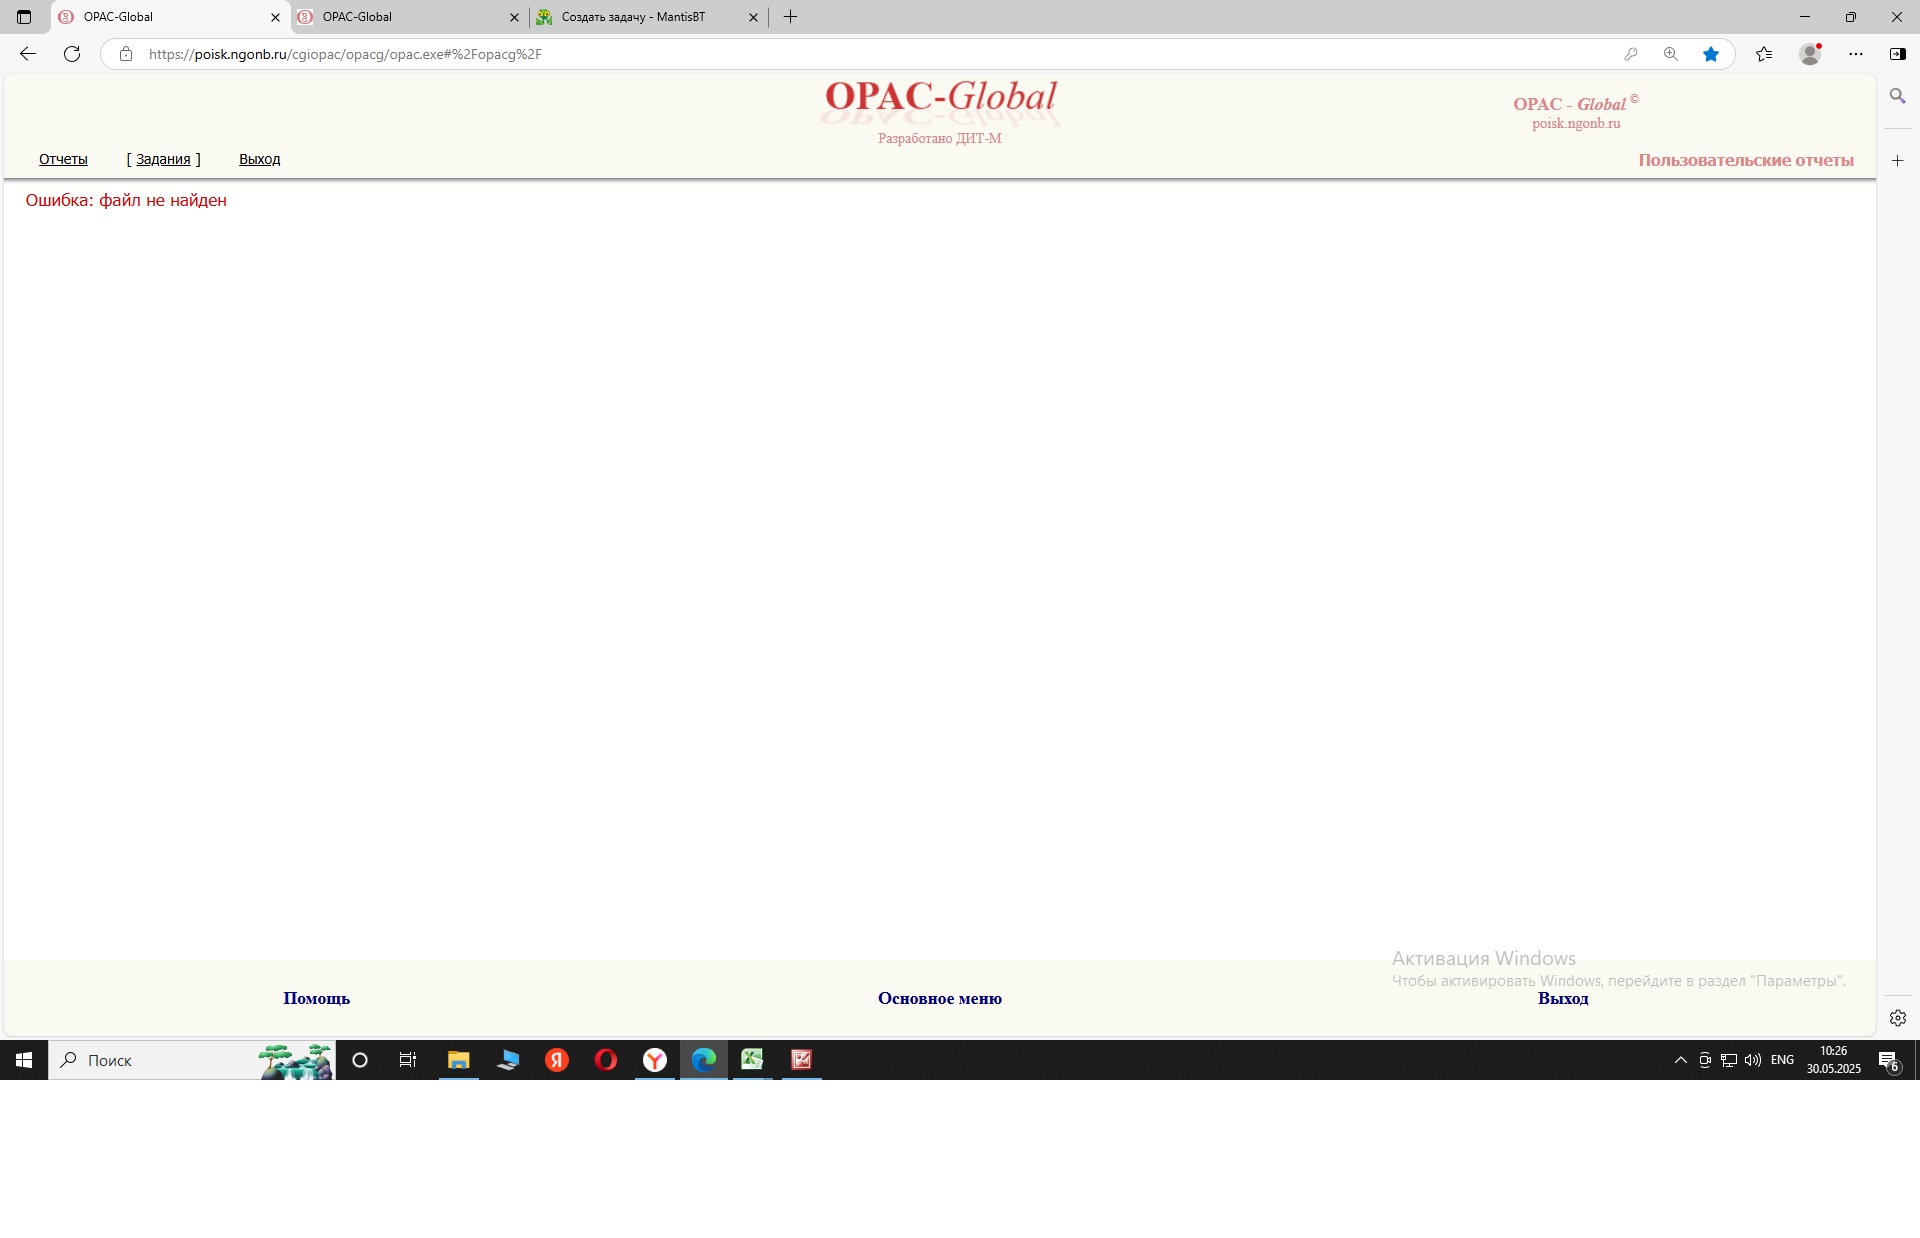
Task: Click the Помощь footer link
Action: [316, 998]
